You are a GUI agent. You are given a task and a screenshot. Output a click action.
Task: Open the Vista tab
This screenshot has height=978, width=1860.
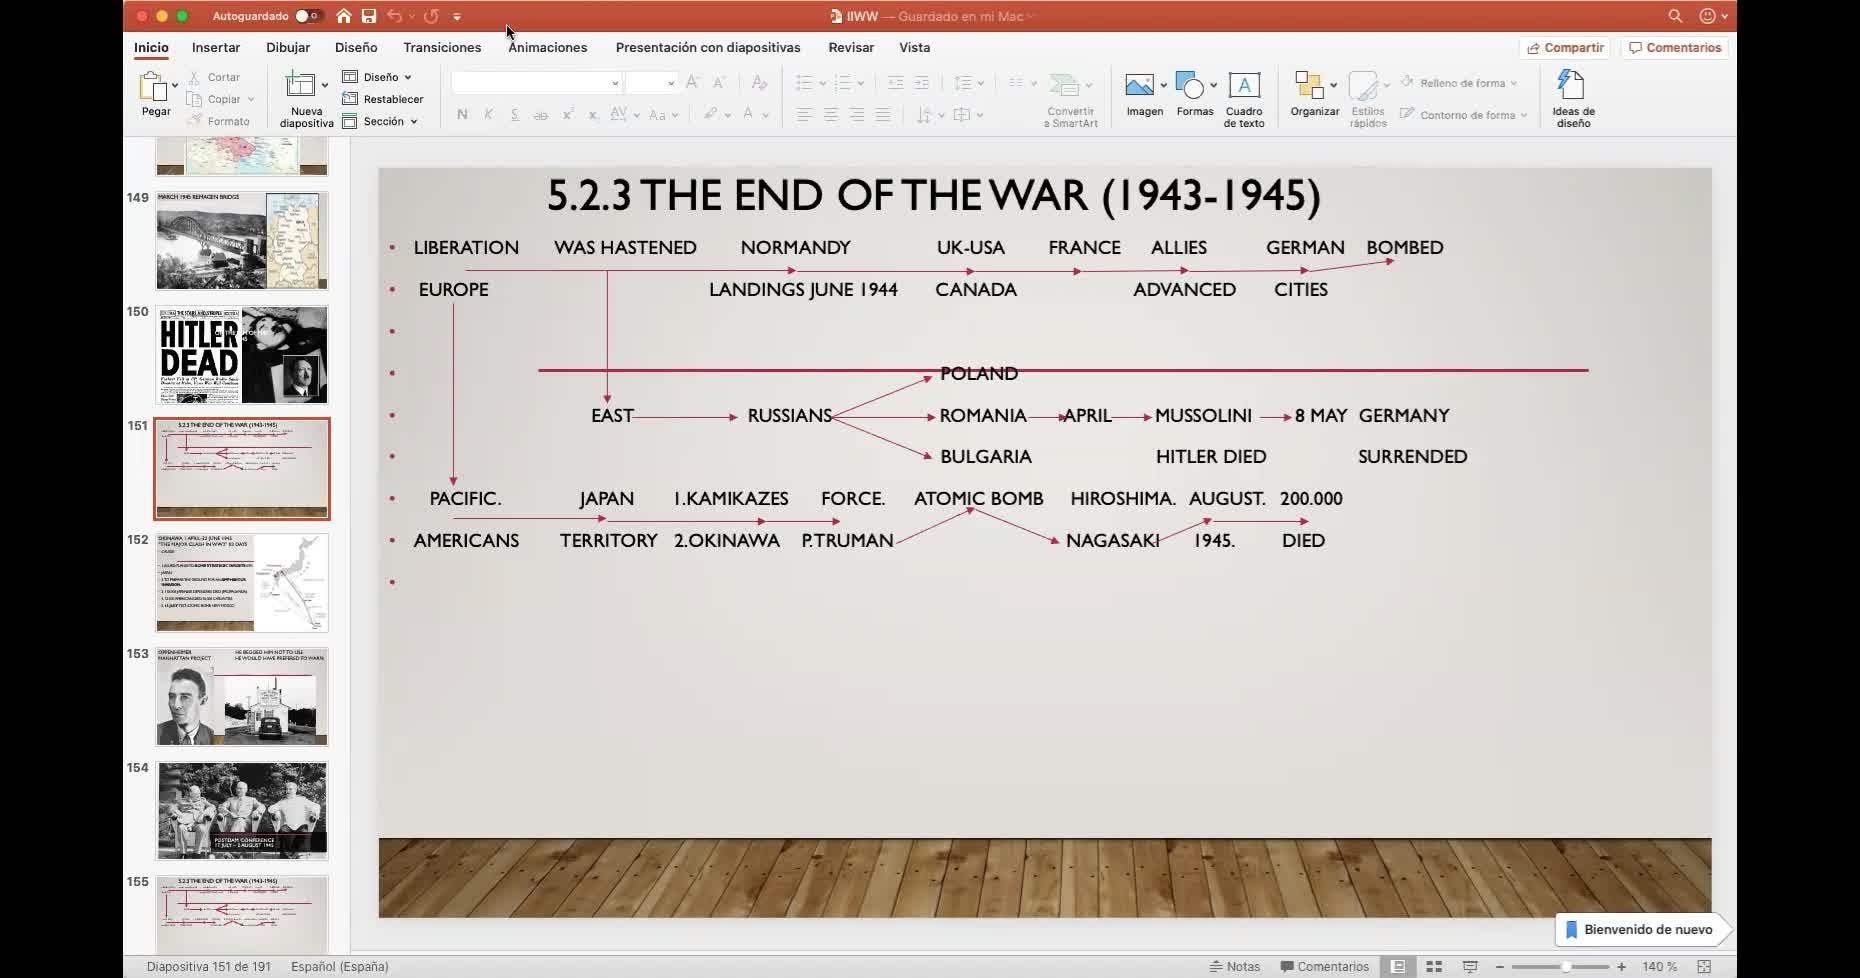[914, 47]
